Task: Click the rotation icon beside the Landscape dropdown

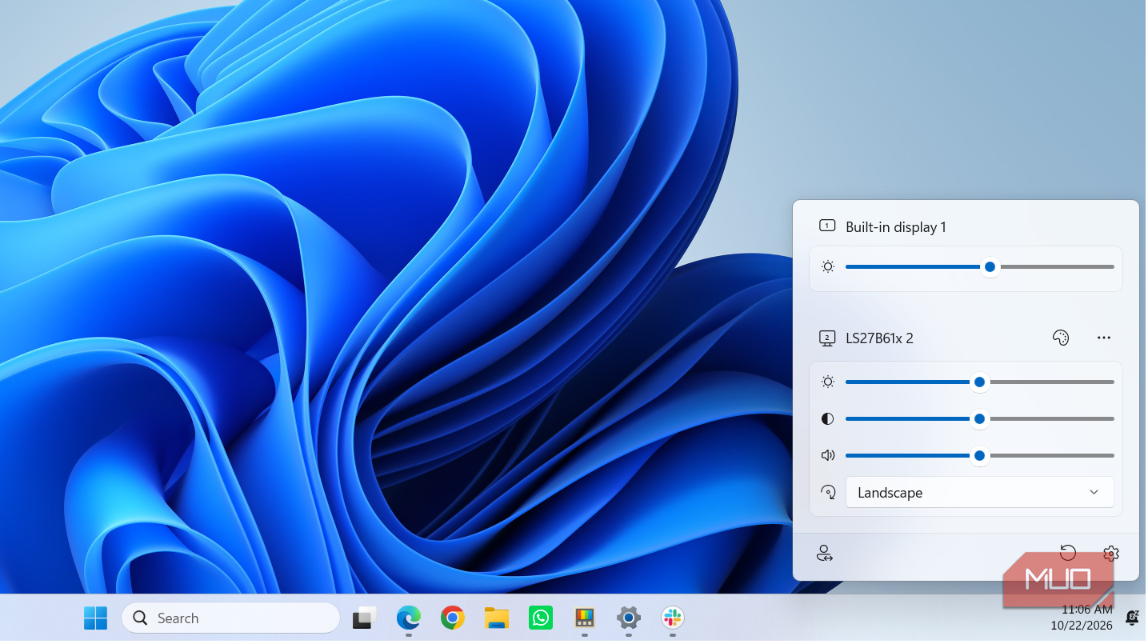Action: [827, 492]
